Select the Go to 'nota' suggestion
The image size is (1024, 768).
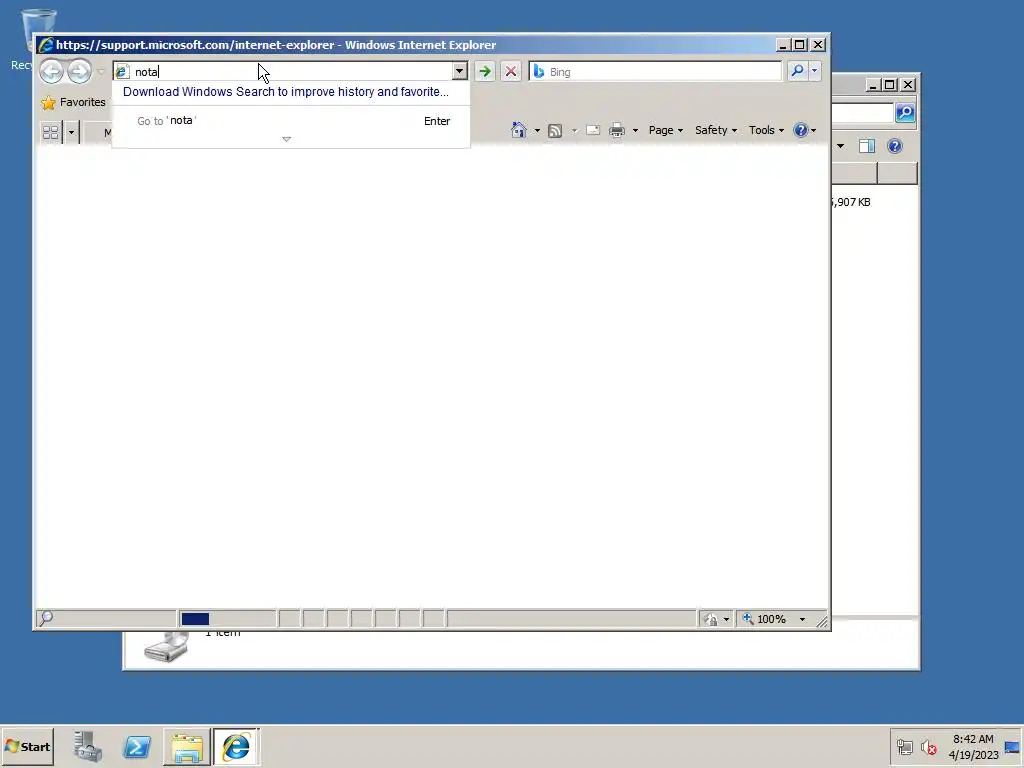(x=291, y=121)
